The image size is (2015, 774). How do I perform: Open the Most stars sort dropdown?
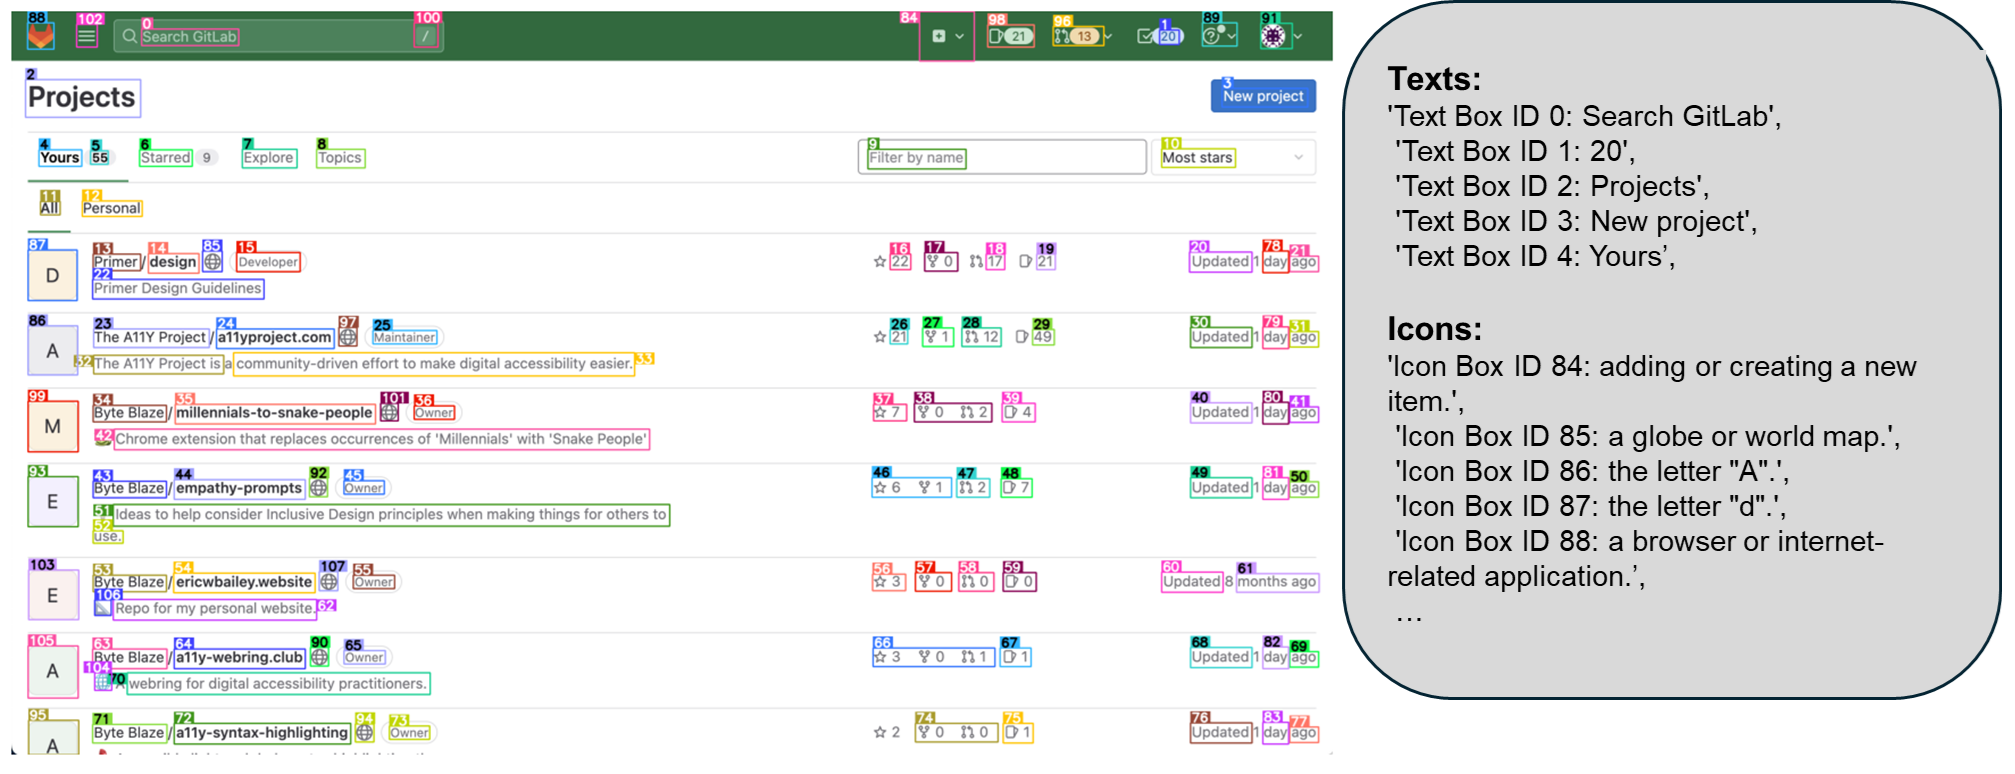(x=1233, y=158)
